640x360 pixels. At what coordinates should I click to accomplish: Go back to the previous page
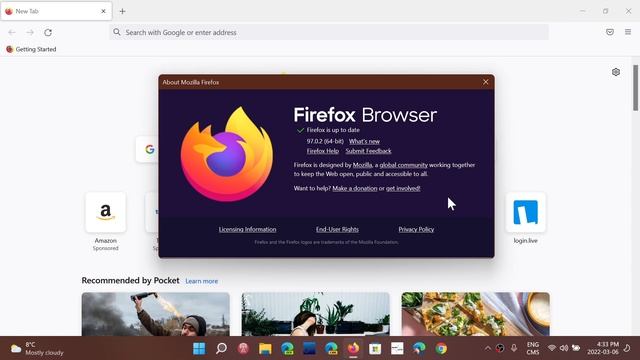pyautogui.click(x=12, y=32)
